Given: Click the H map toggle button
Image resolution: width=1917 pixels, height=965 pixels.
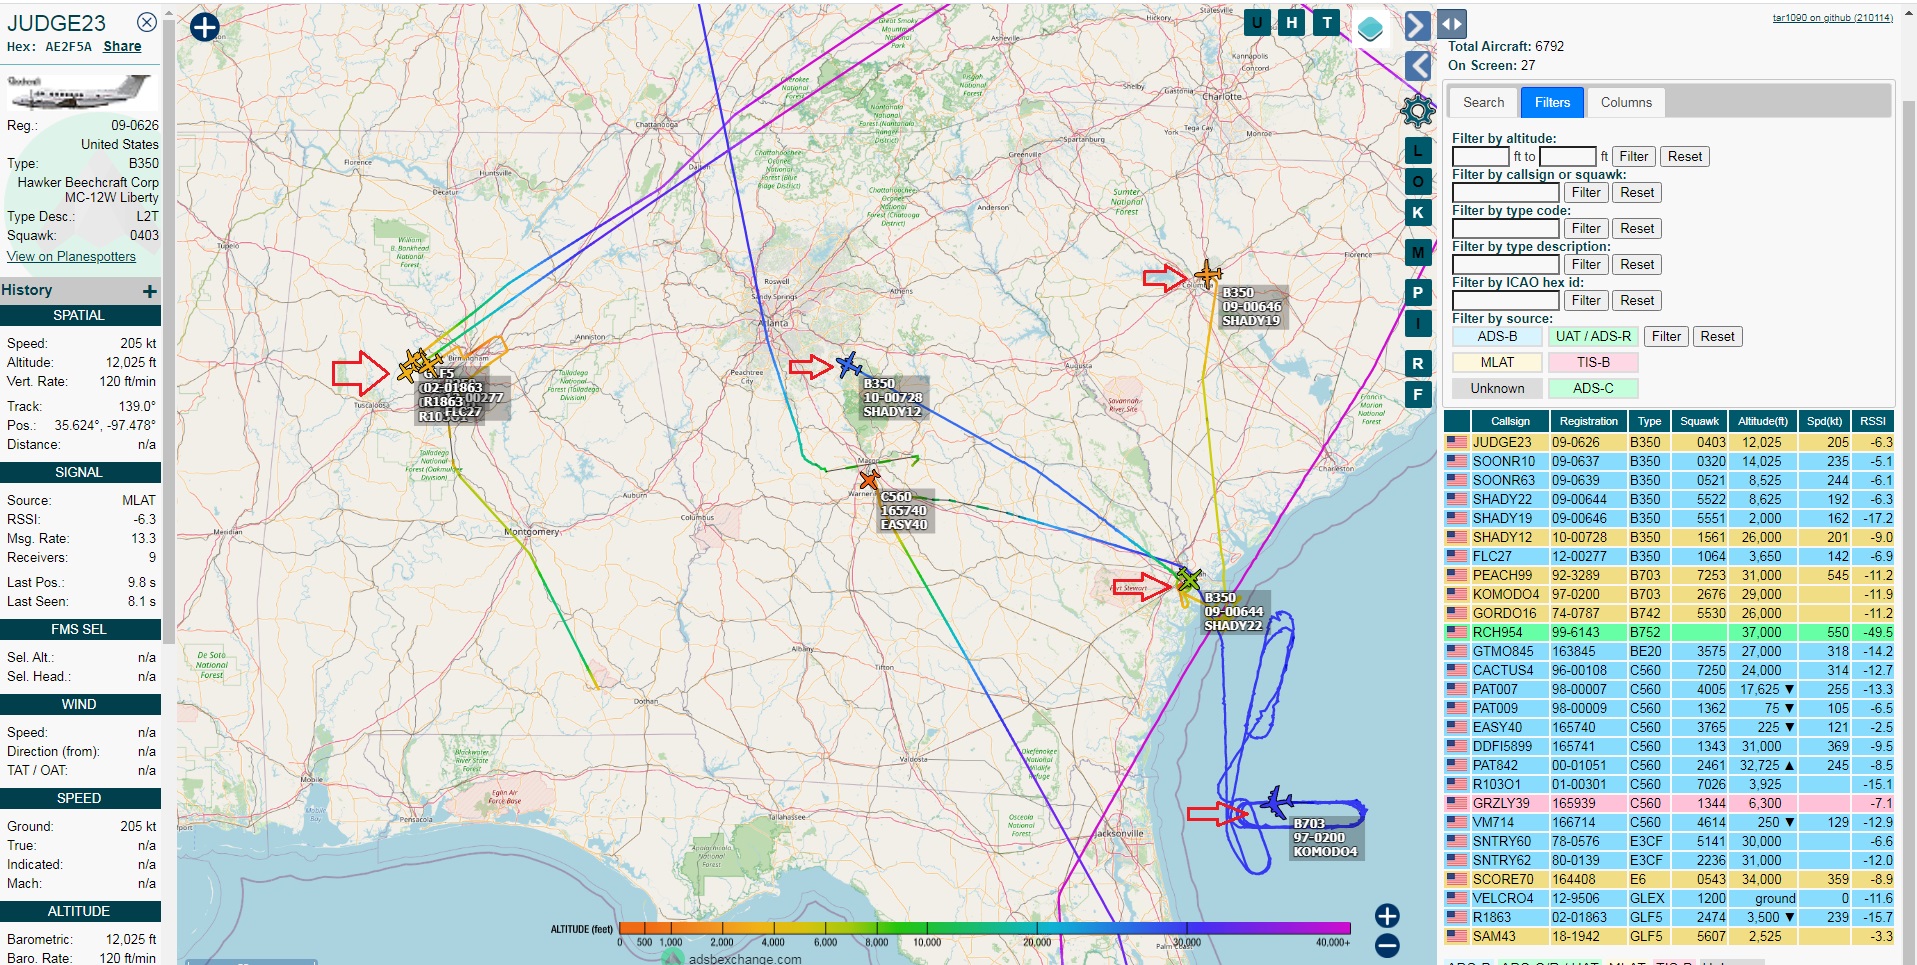Looking at the screenshot, I should click(1292, 22).
